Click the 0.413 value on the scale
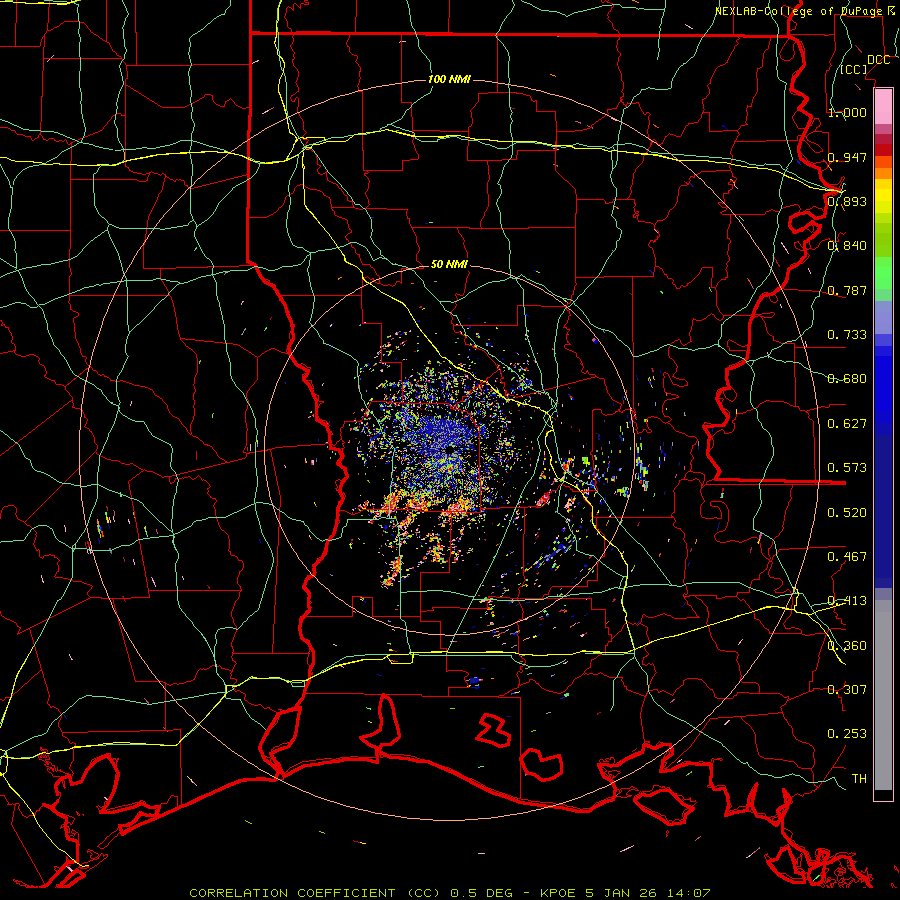This screenshot has height=900, width=900. click(x=847, y=601)
